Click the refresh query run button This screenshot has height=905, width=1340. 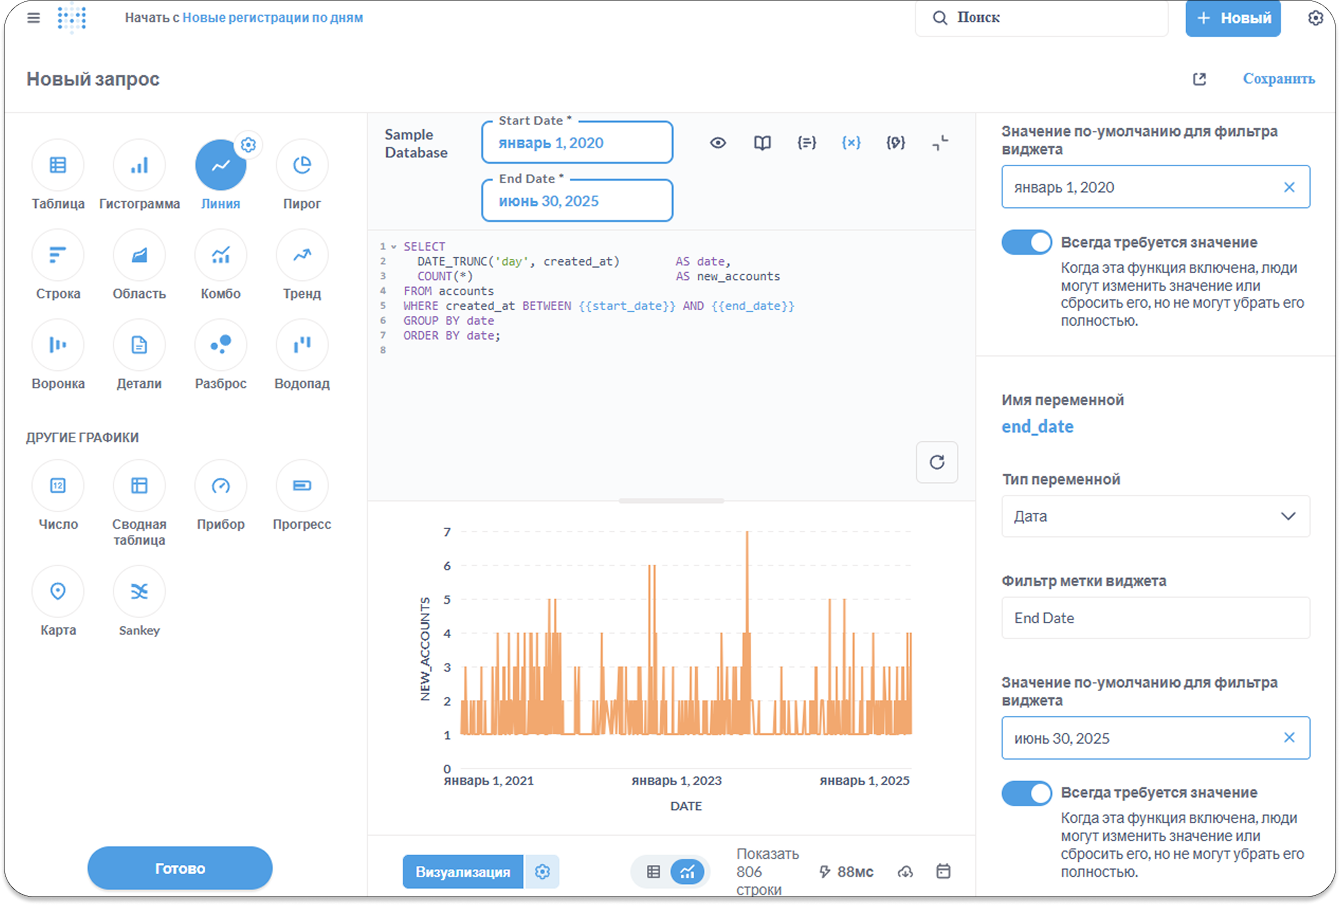pos(936,462)
